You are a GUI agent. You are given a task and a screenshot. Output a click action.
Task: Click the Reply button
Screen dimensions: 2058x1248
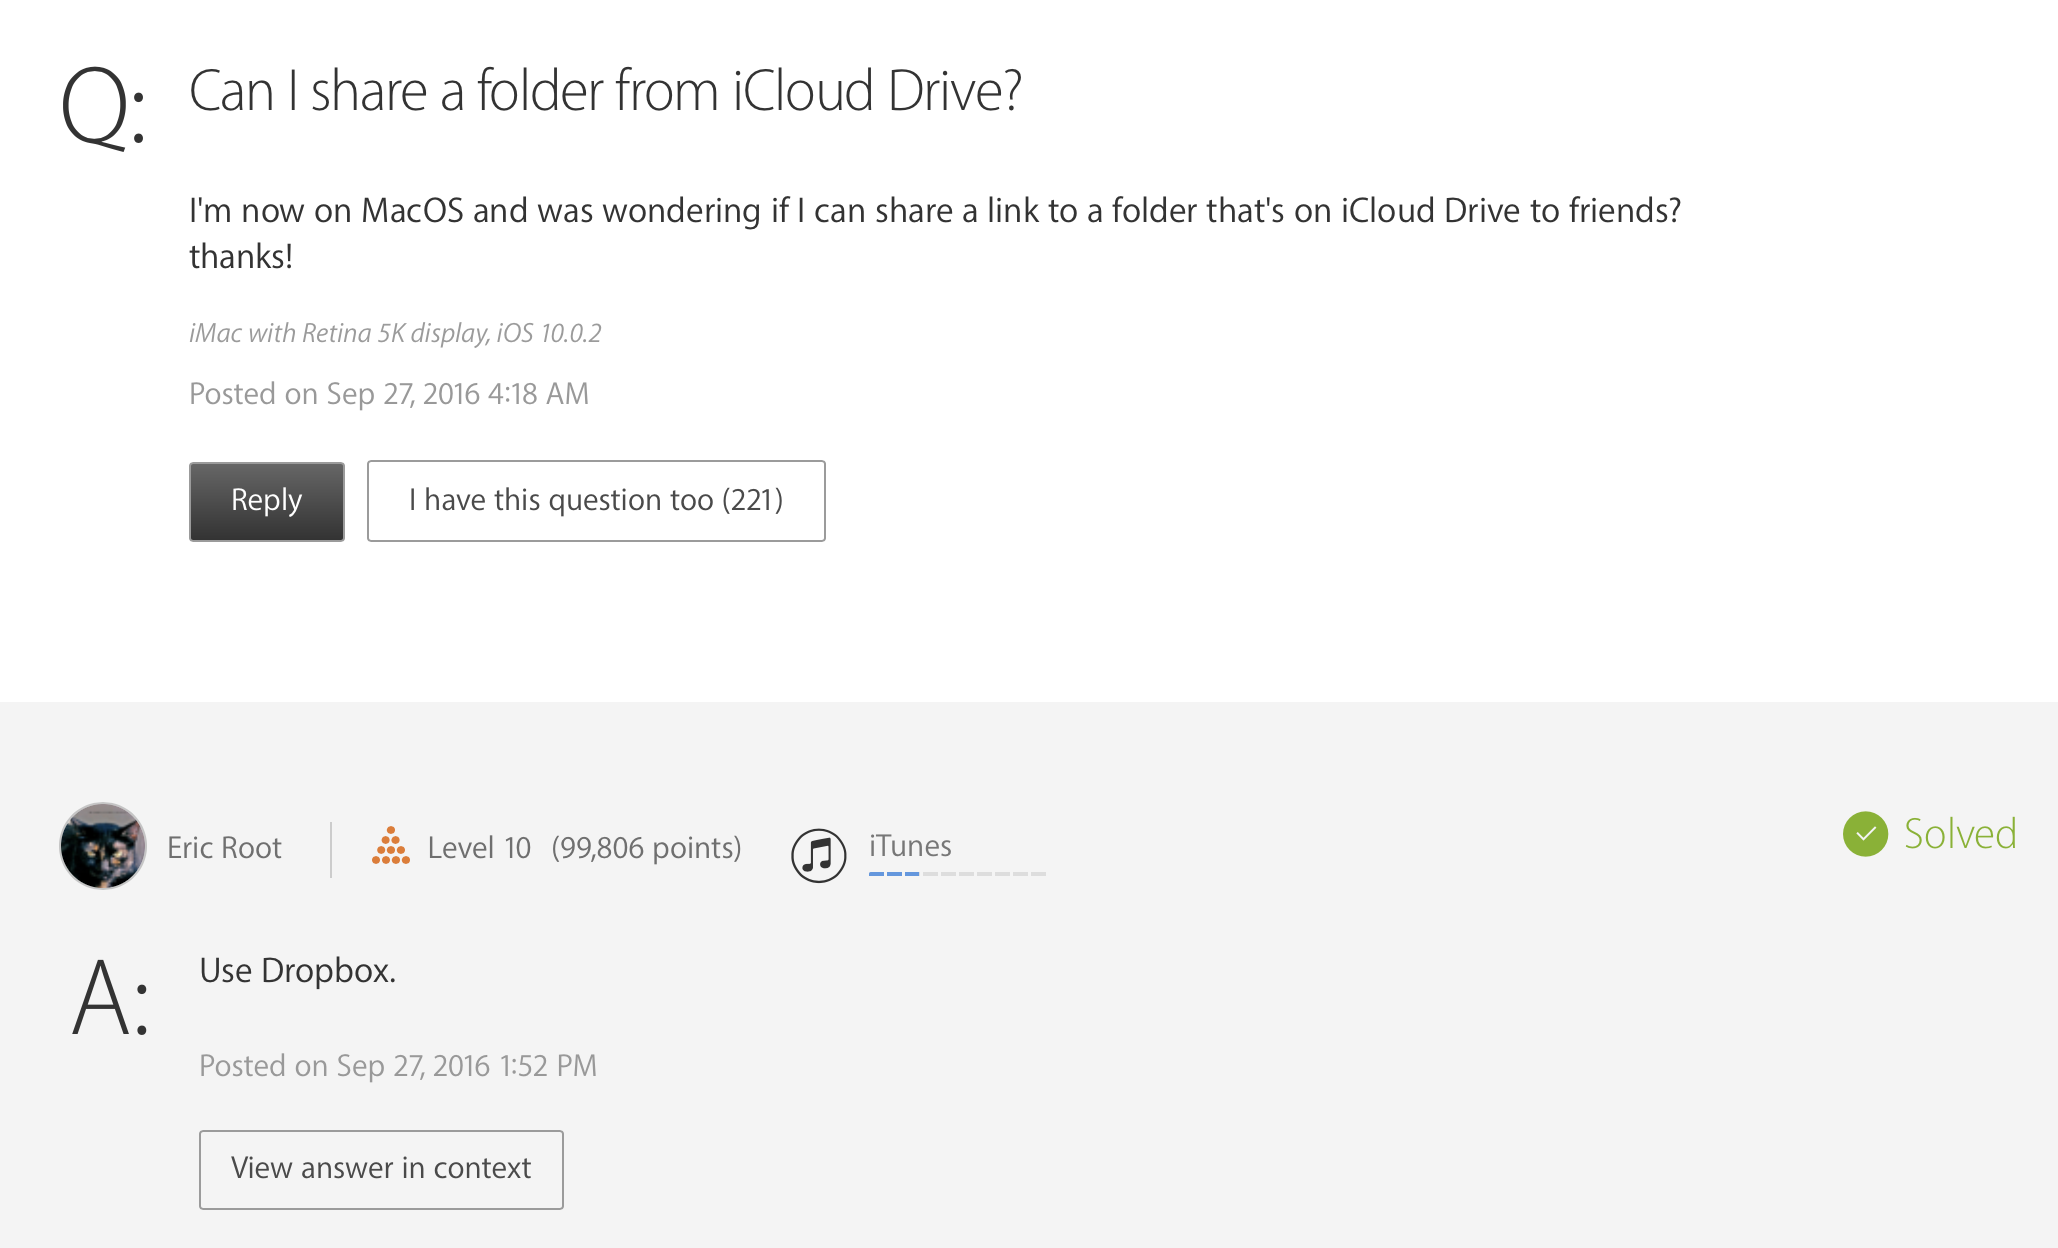tap(266, 501)
